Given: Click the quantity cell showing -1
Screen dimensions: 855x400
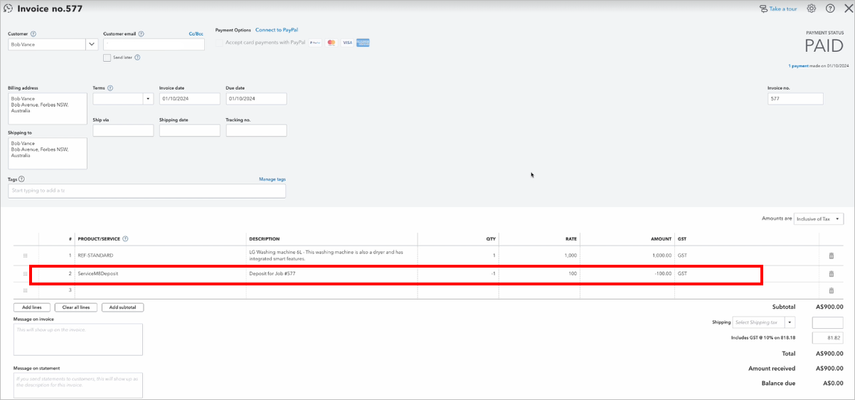Looking at the screenshot, I should pos(458,274).
